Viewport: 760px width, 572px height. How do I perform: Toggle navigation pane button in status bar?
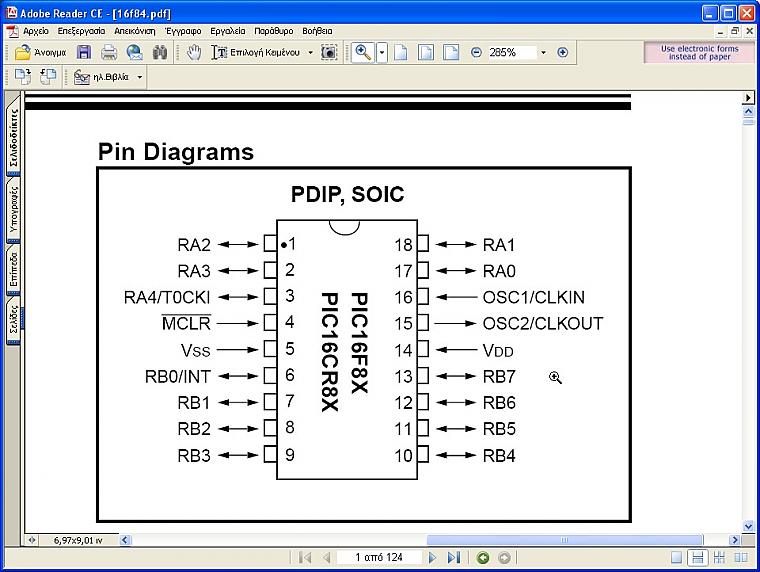[x=32, y=540]
